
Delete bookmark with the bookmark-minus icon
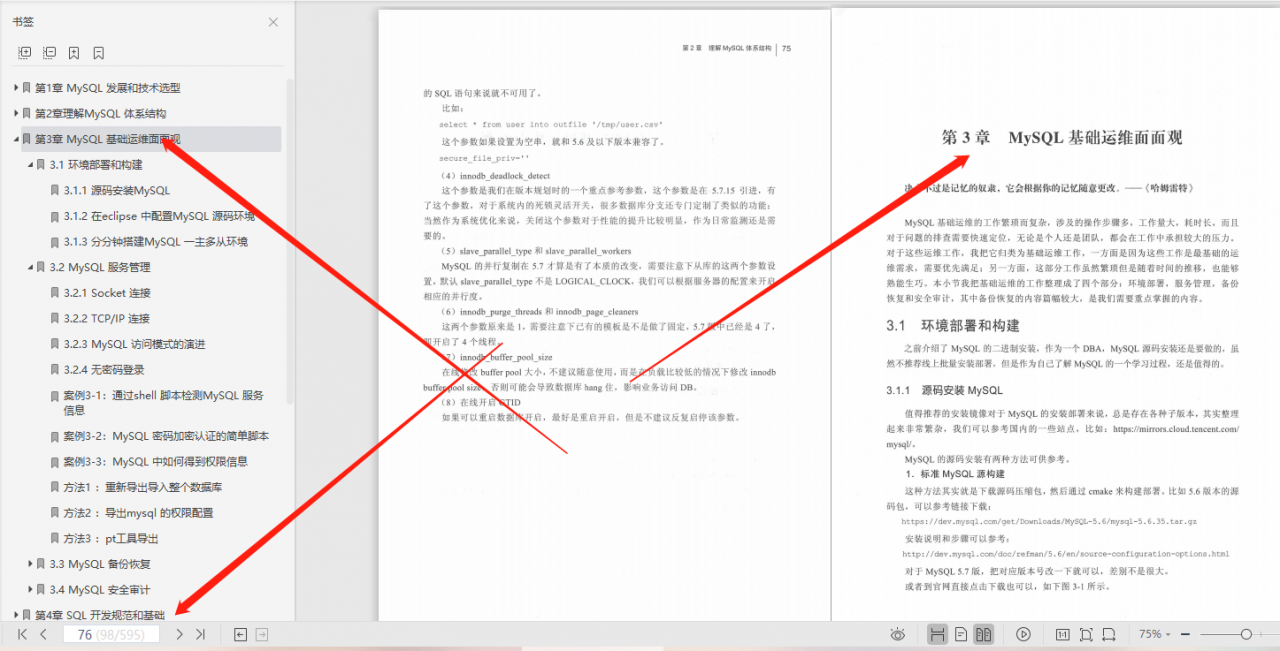[x=98, y=53]
